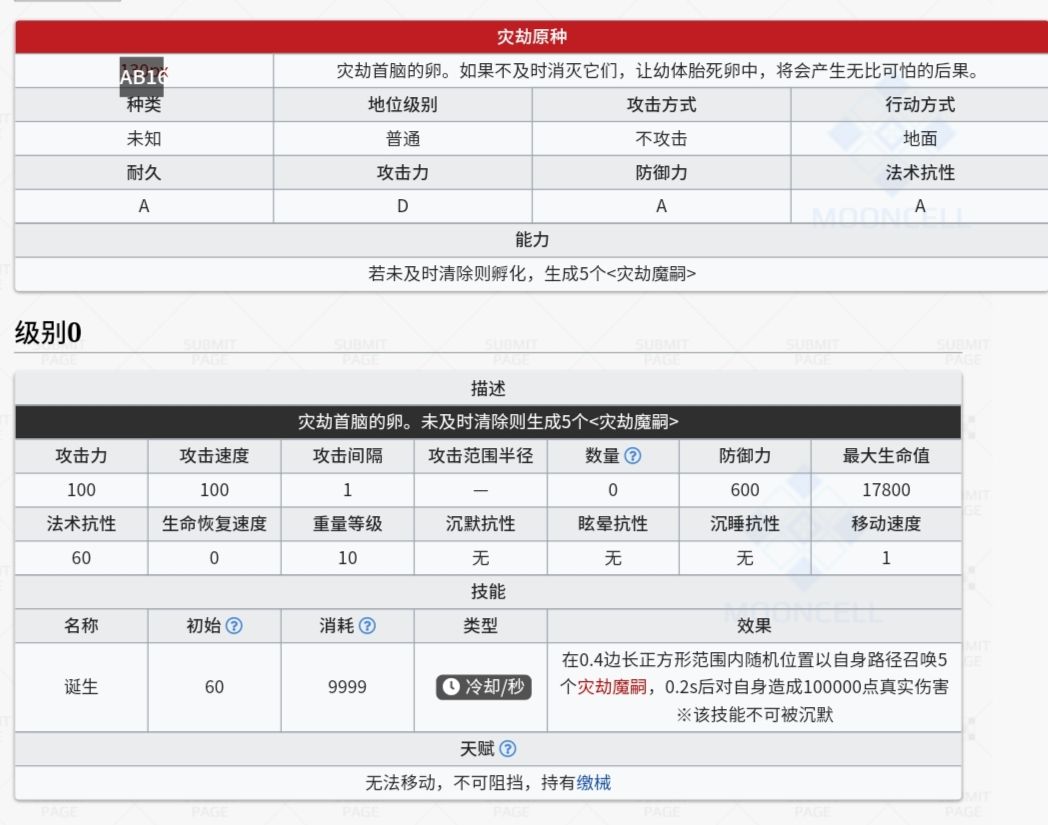Screen dimensions: 1048x825
Task: Click the 能力 section header
Action: [531, 240]
